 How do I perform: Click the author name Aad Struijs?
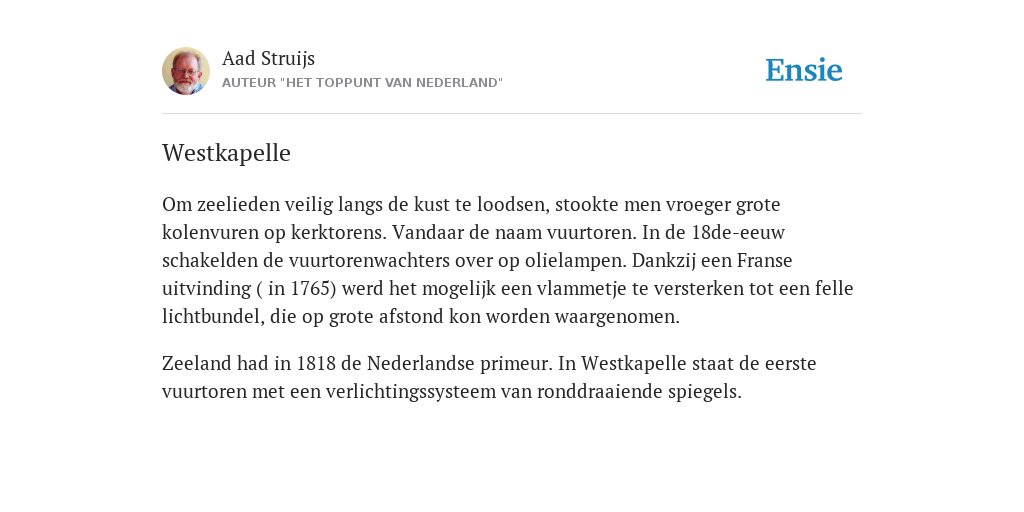(x=268, y=58)
